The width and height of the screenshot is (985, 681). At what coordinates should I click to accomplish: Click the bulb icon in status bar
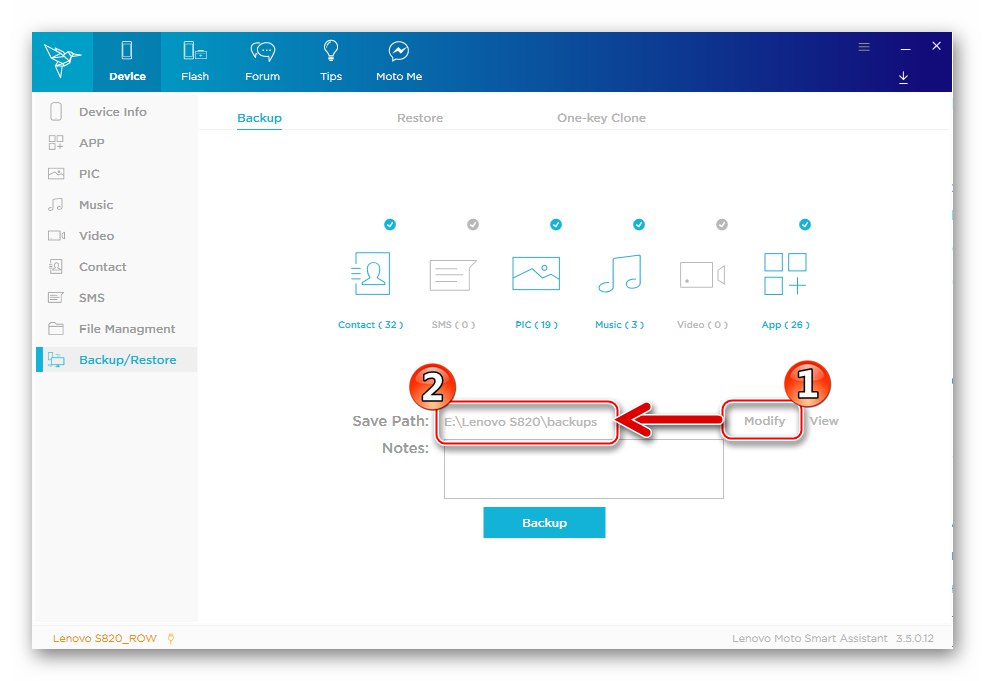[x=171, y=638]
